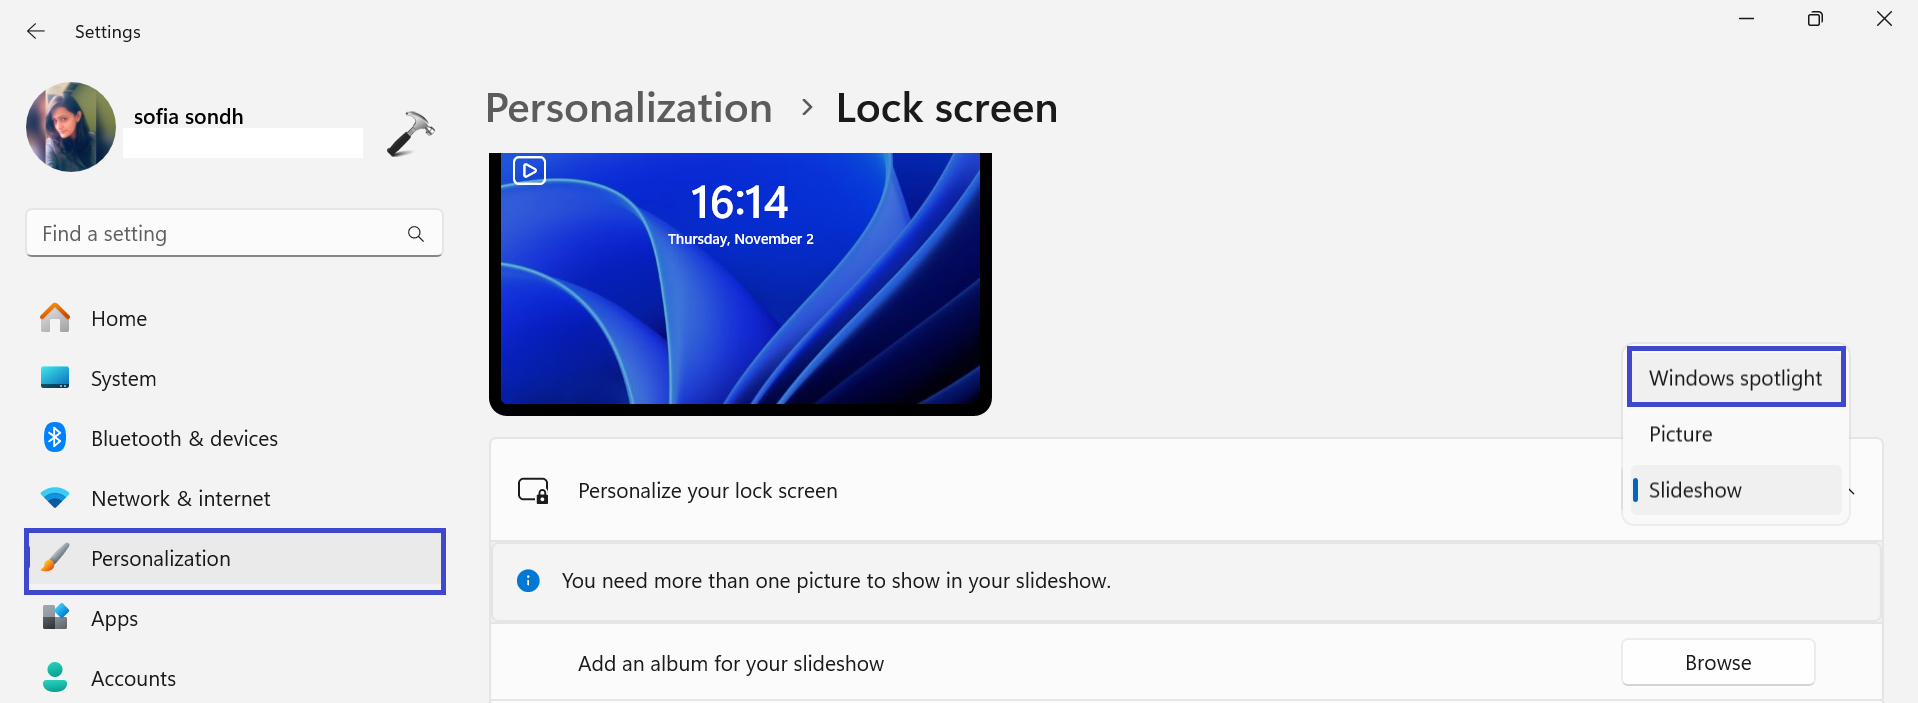Click the Accounts person icon
The width and height of the screenshot is (1918, 703).
click(55, 677)
